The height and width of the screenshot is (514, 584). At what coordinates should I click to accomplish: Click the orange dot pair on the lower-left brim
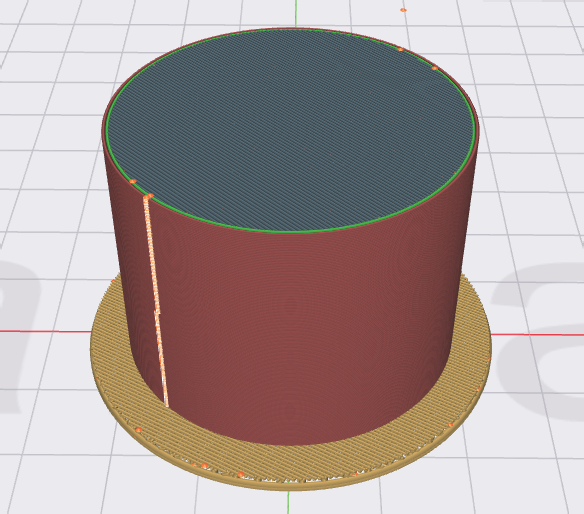pyautogui.click(x=200, y=465)
